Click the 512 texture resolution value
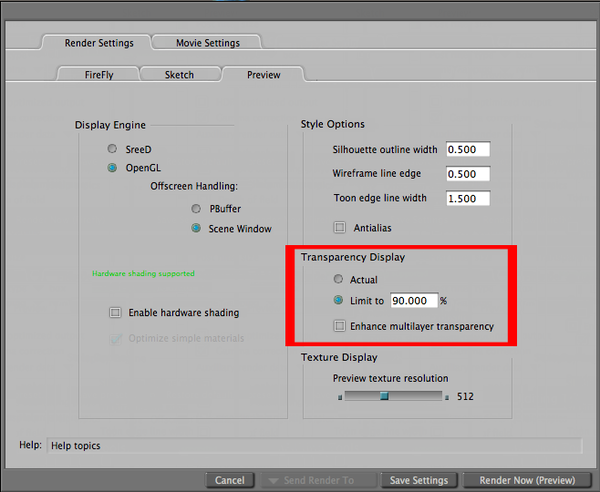Image resolution: width=600 pixels, height=492 pixels. (x=465, y=396)
